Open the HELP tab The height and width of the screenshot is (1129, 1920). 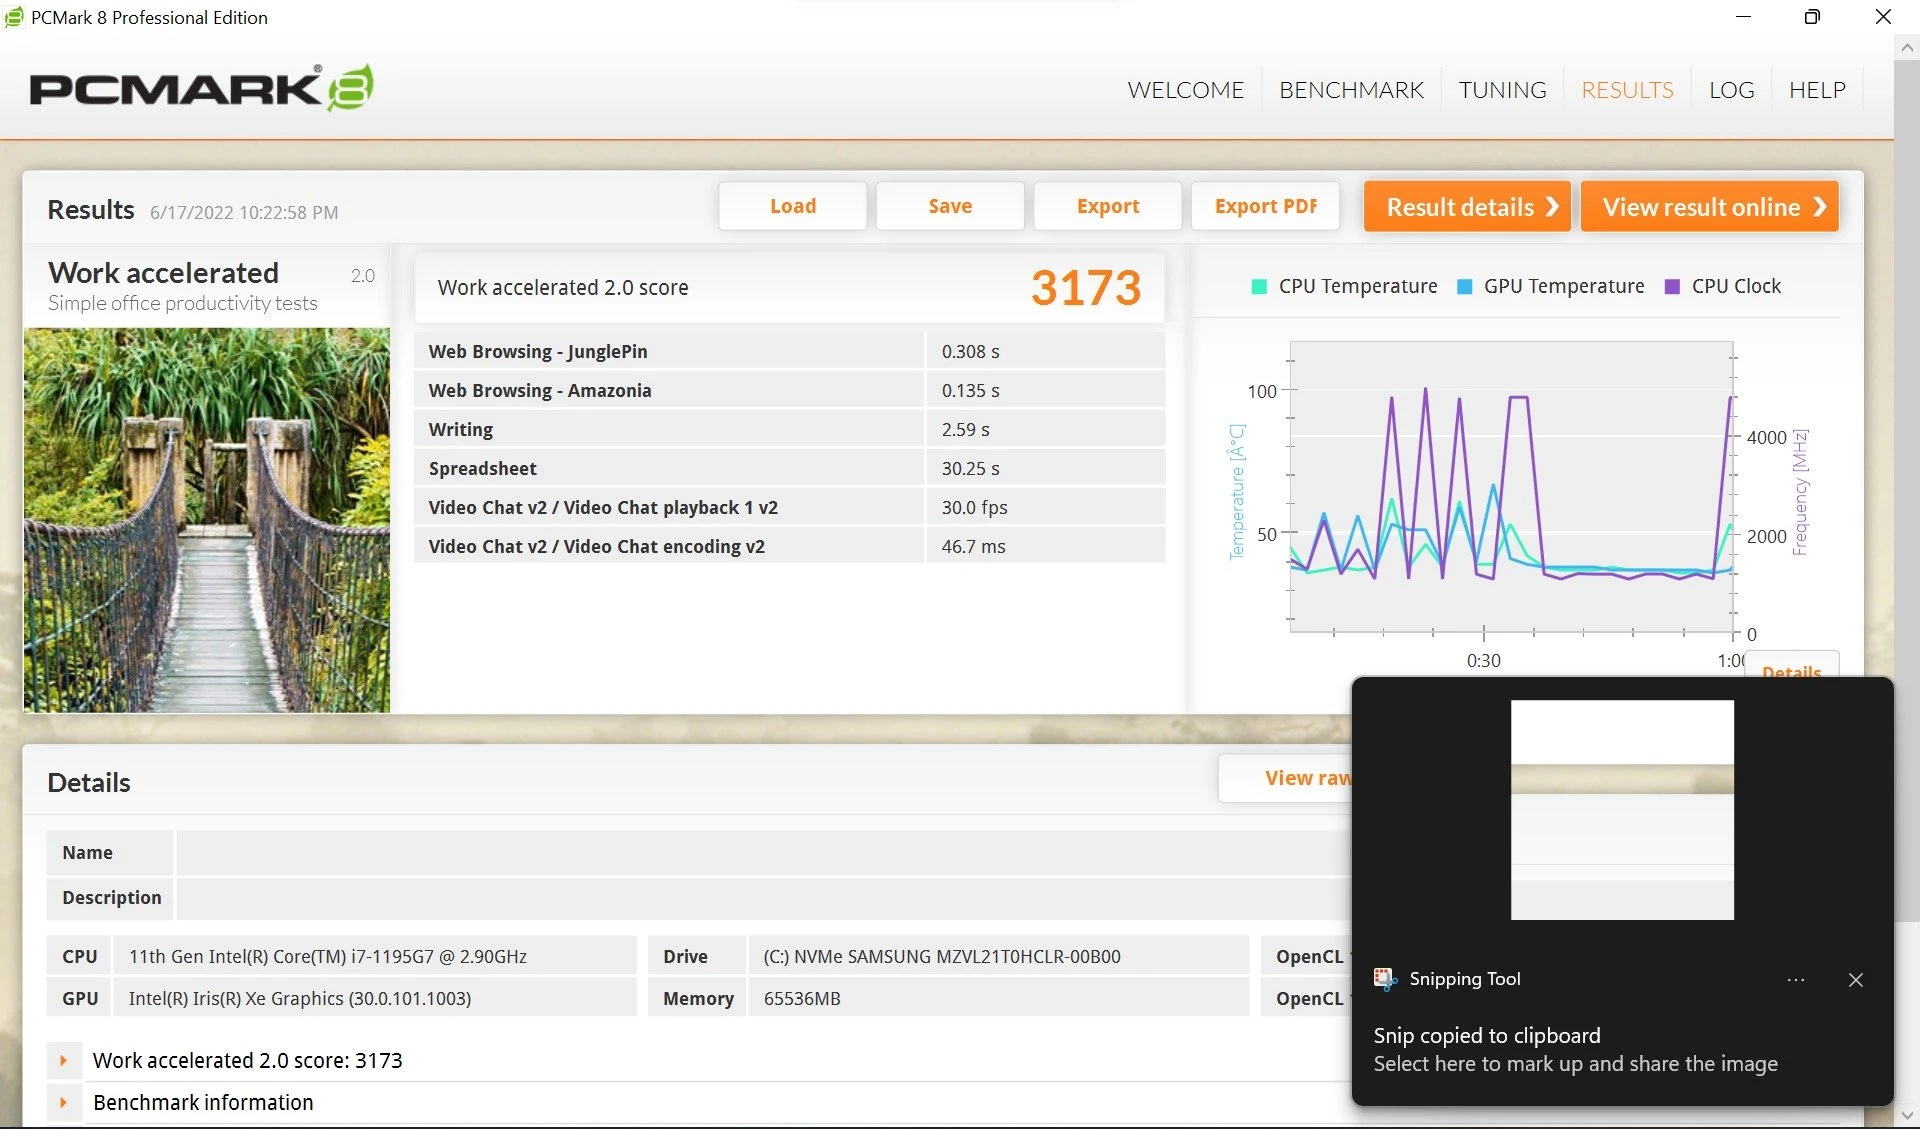click(1817, 90)
